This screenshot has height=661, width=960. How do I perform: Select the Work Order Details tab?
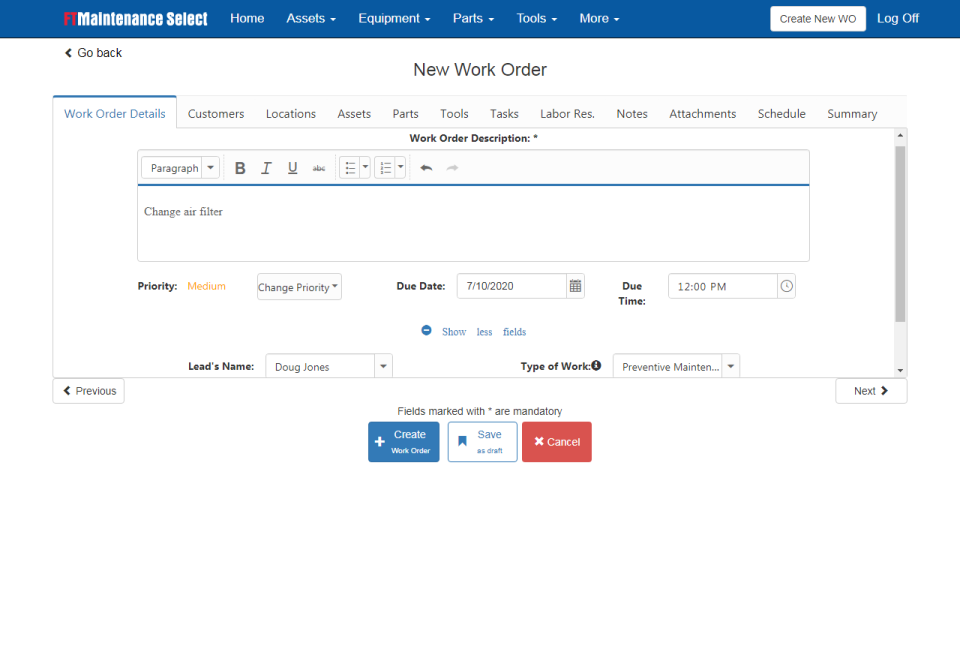[114, 113]
